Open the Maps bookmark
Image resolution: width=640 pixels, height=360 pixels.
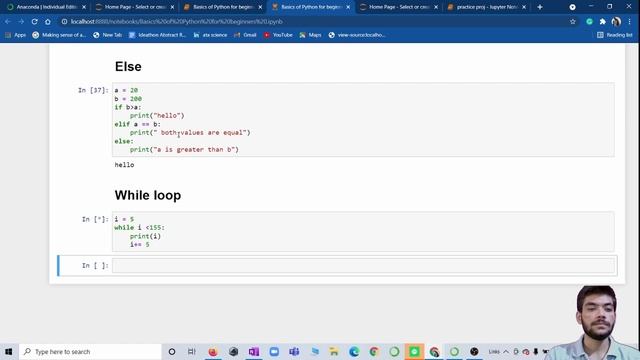click(310, 35)
